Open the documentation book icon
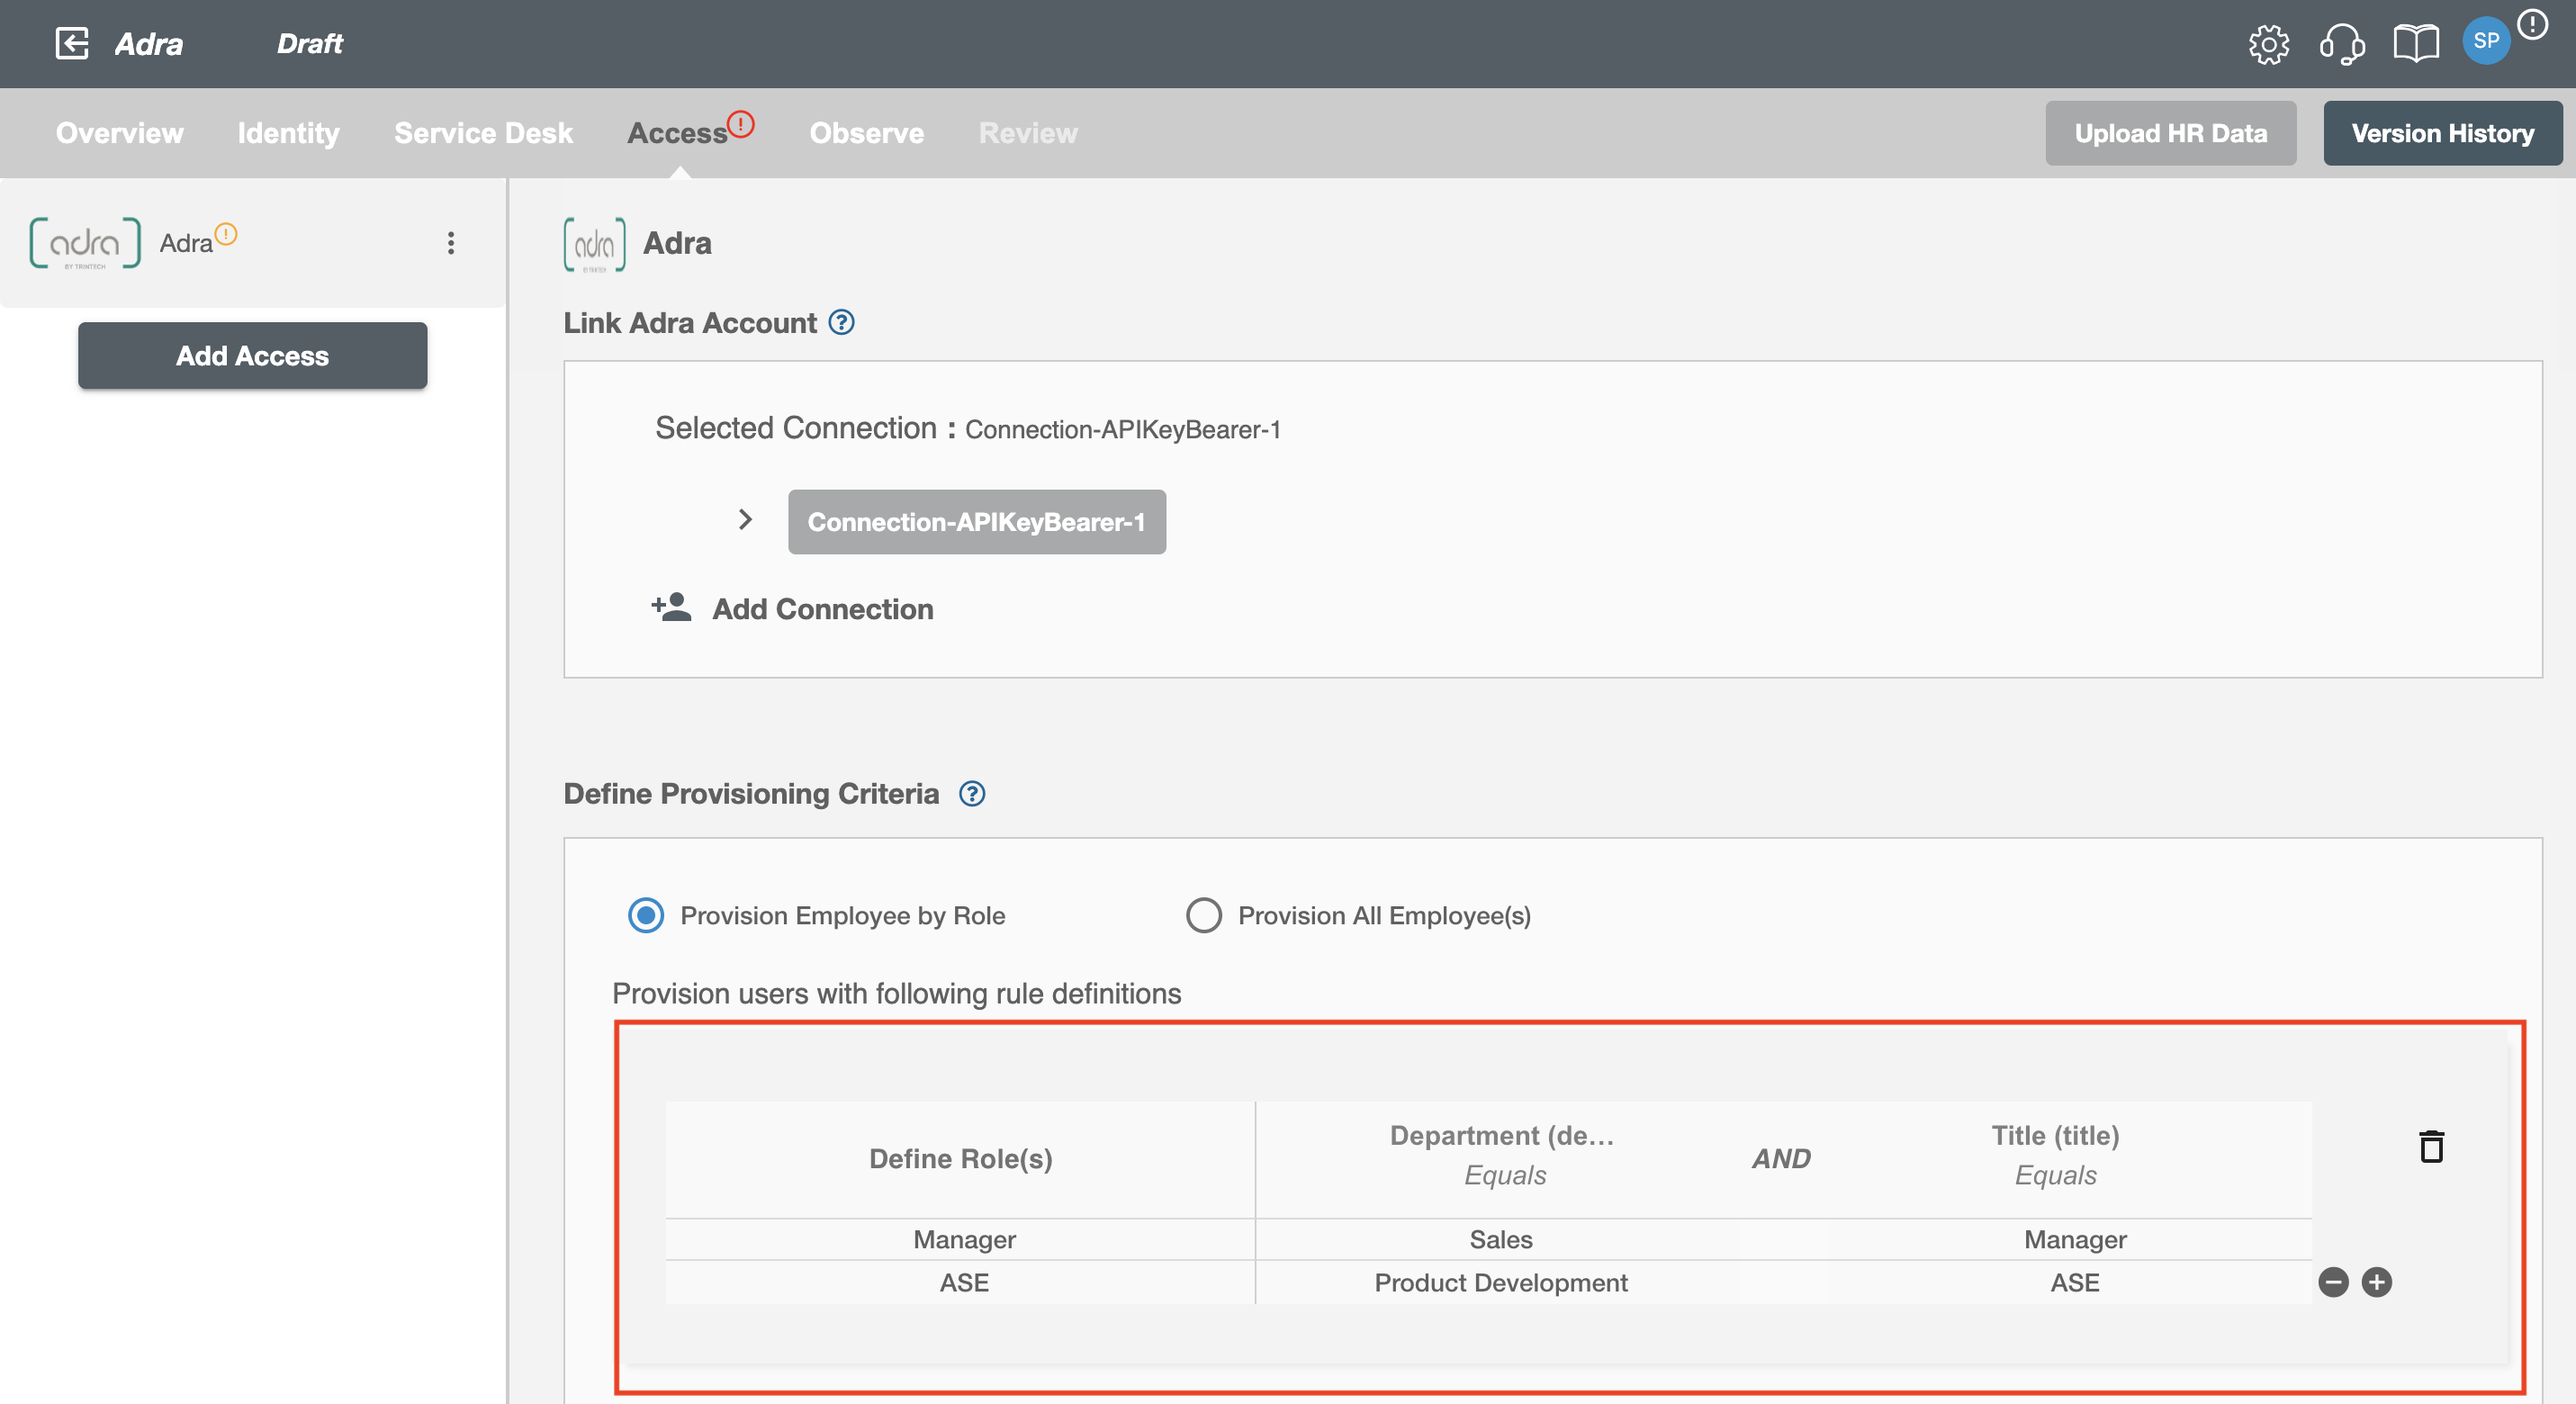 click(x=2416, y=44)
